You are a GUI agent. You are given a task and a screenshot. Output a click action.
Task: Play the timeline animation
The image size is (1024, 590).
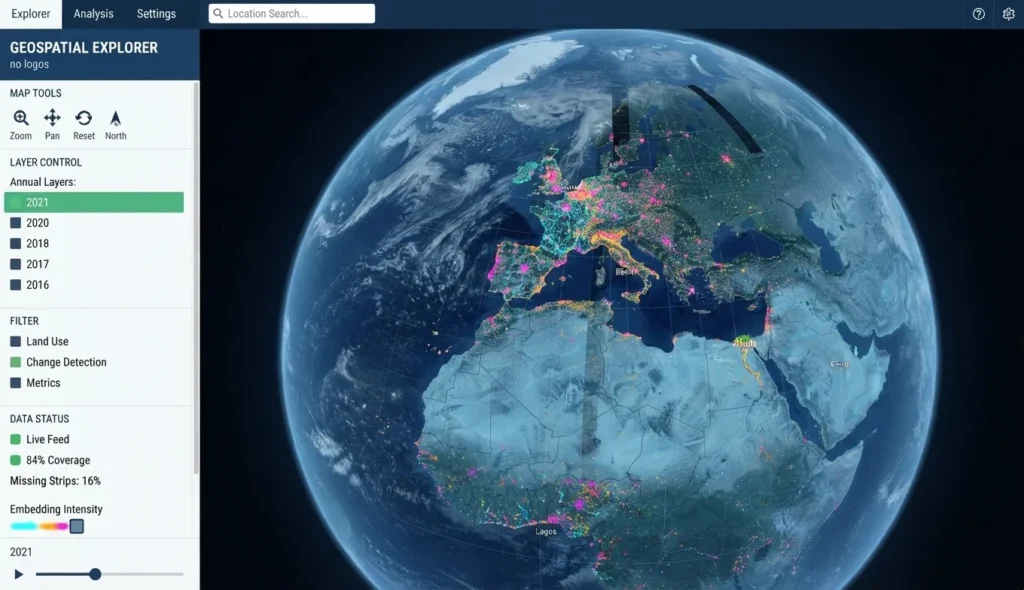(x=18, y=574)
